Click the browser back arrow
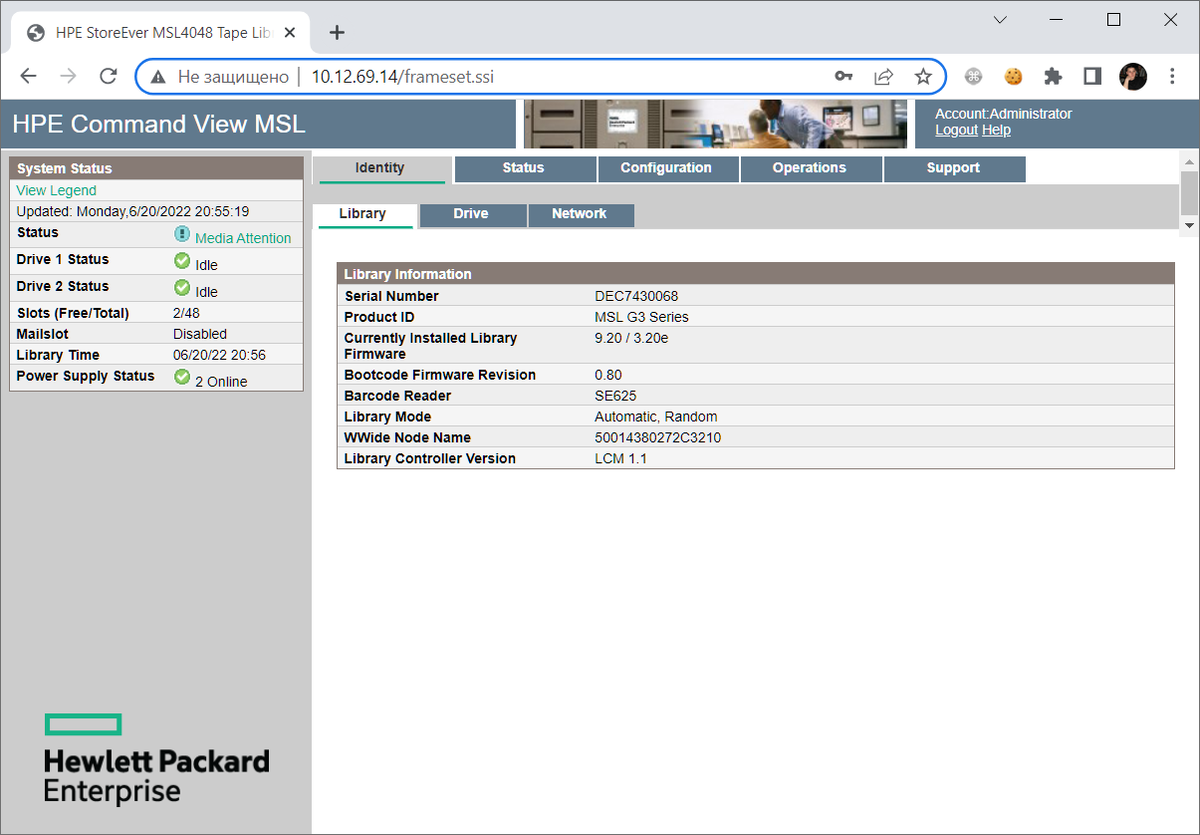Screen dimensions: 1200x835 click(x=28, y=76)
